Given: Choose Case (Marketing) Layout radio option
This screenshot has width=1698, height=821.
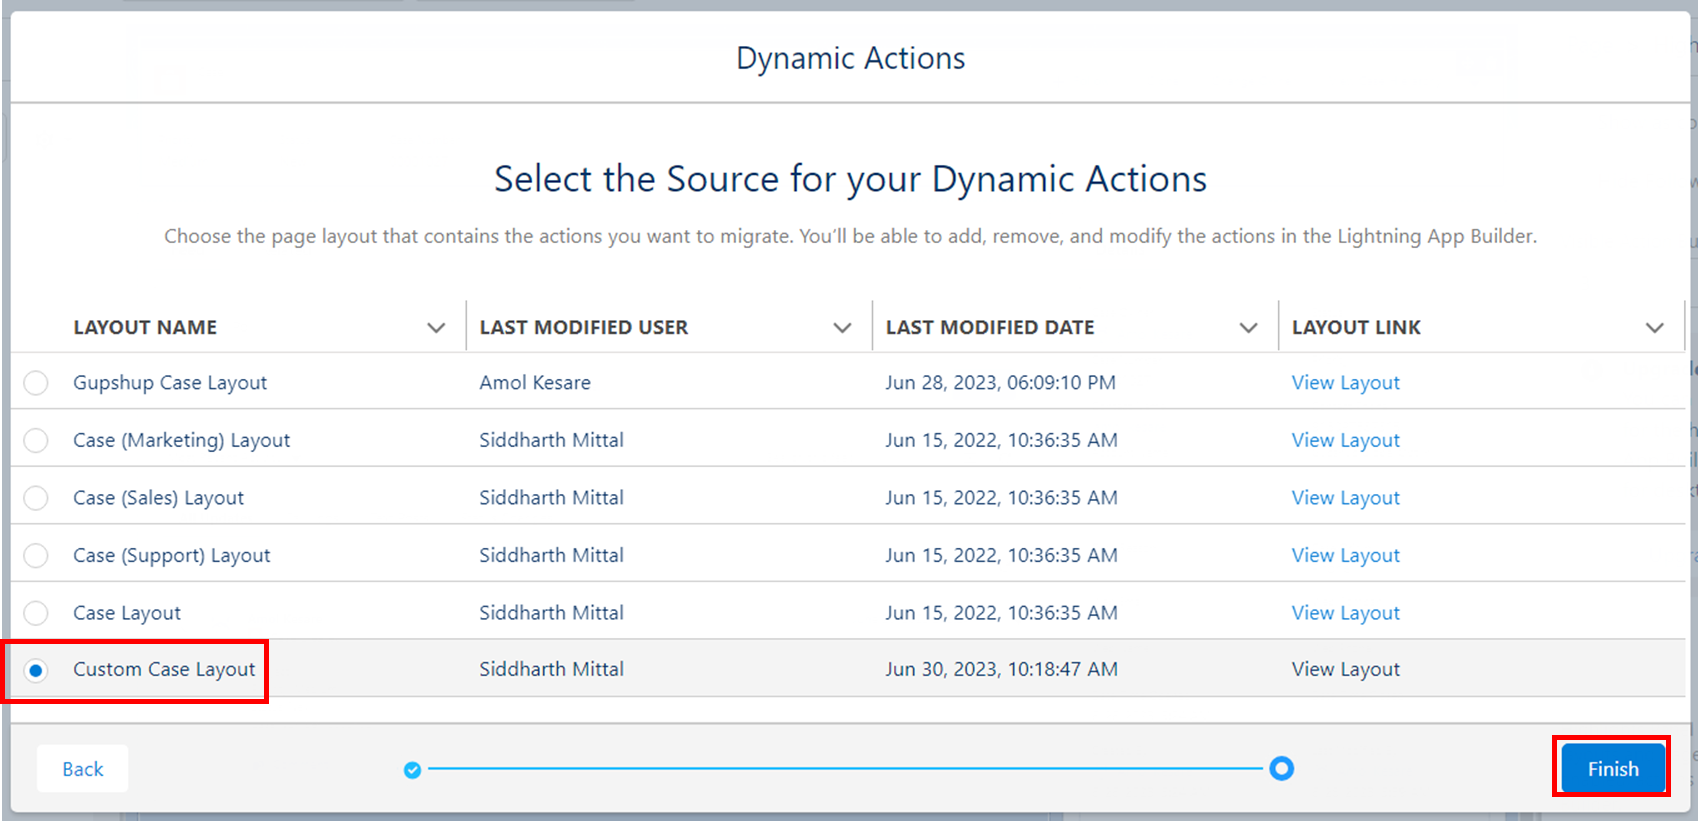Looking at the screenshot, I should click(x=36, y=441).
